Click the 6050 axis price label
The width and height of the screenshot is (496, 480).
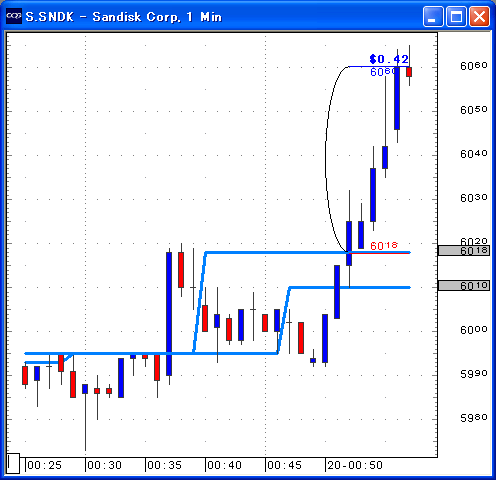474,110
